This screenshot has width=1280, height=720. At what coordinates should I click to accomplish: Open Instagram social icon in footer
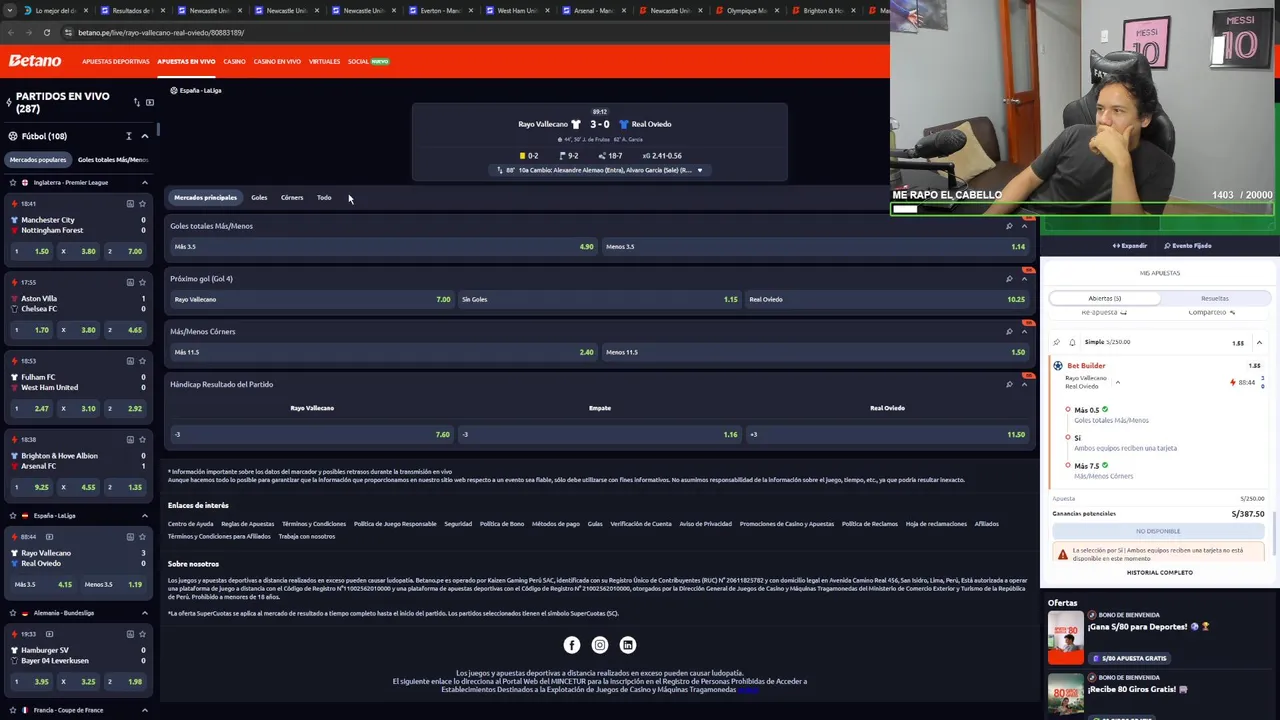point(599,645)
